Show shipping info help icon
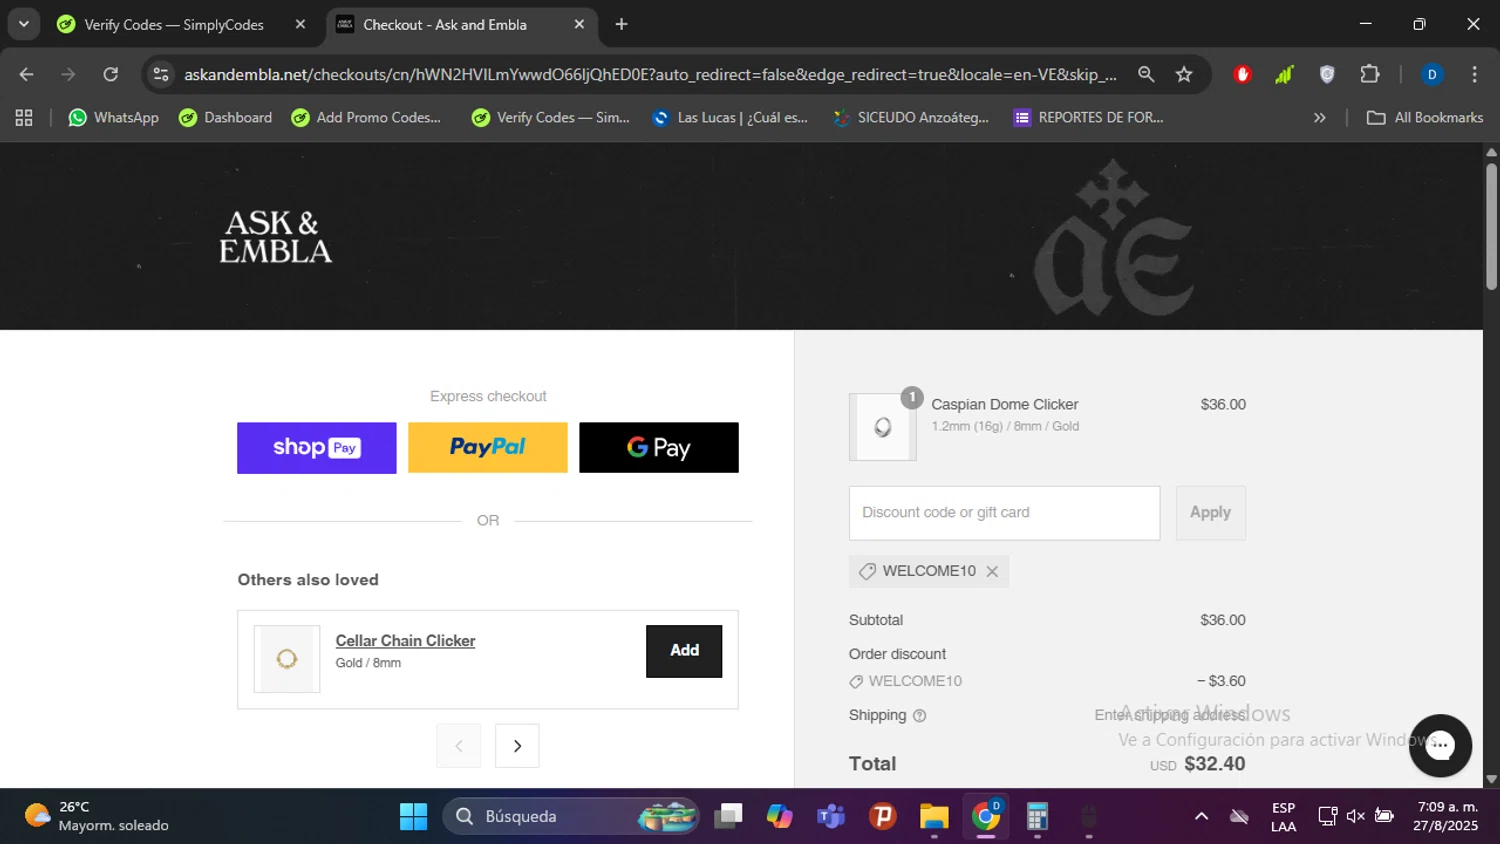The width and height of the screenshot is (1500, 844). 919,716
